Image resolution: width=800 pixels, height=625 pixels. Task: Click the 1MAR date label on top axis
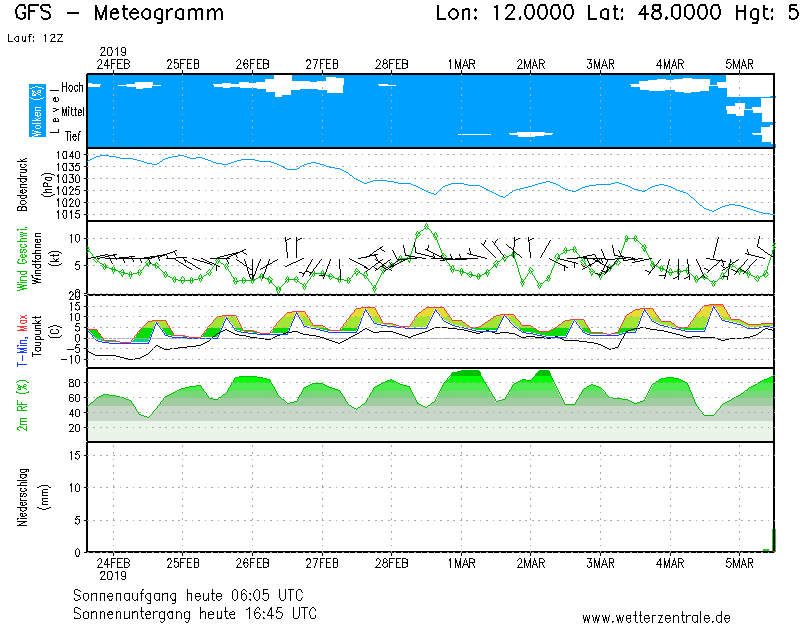click(461, 64)
